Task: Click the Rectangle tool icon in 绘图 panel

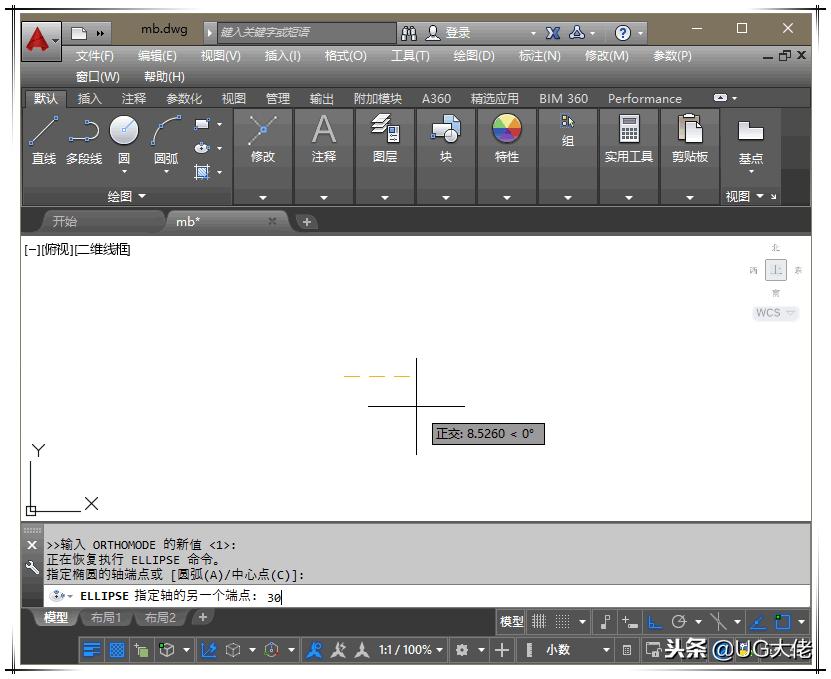Action: coord(202,125)
